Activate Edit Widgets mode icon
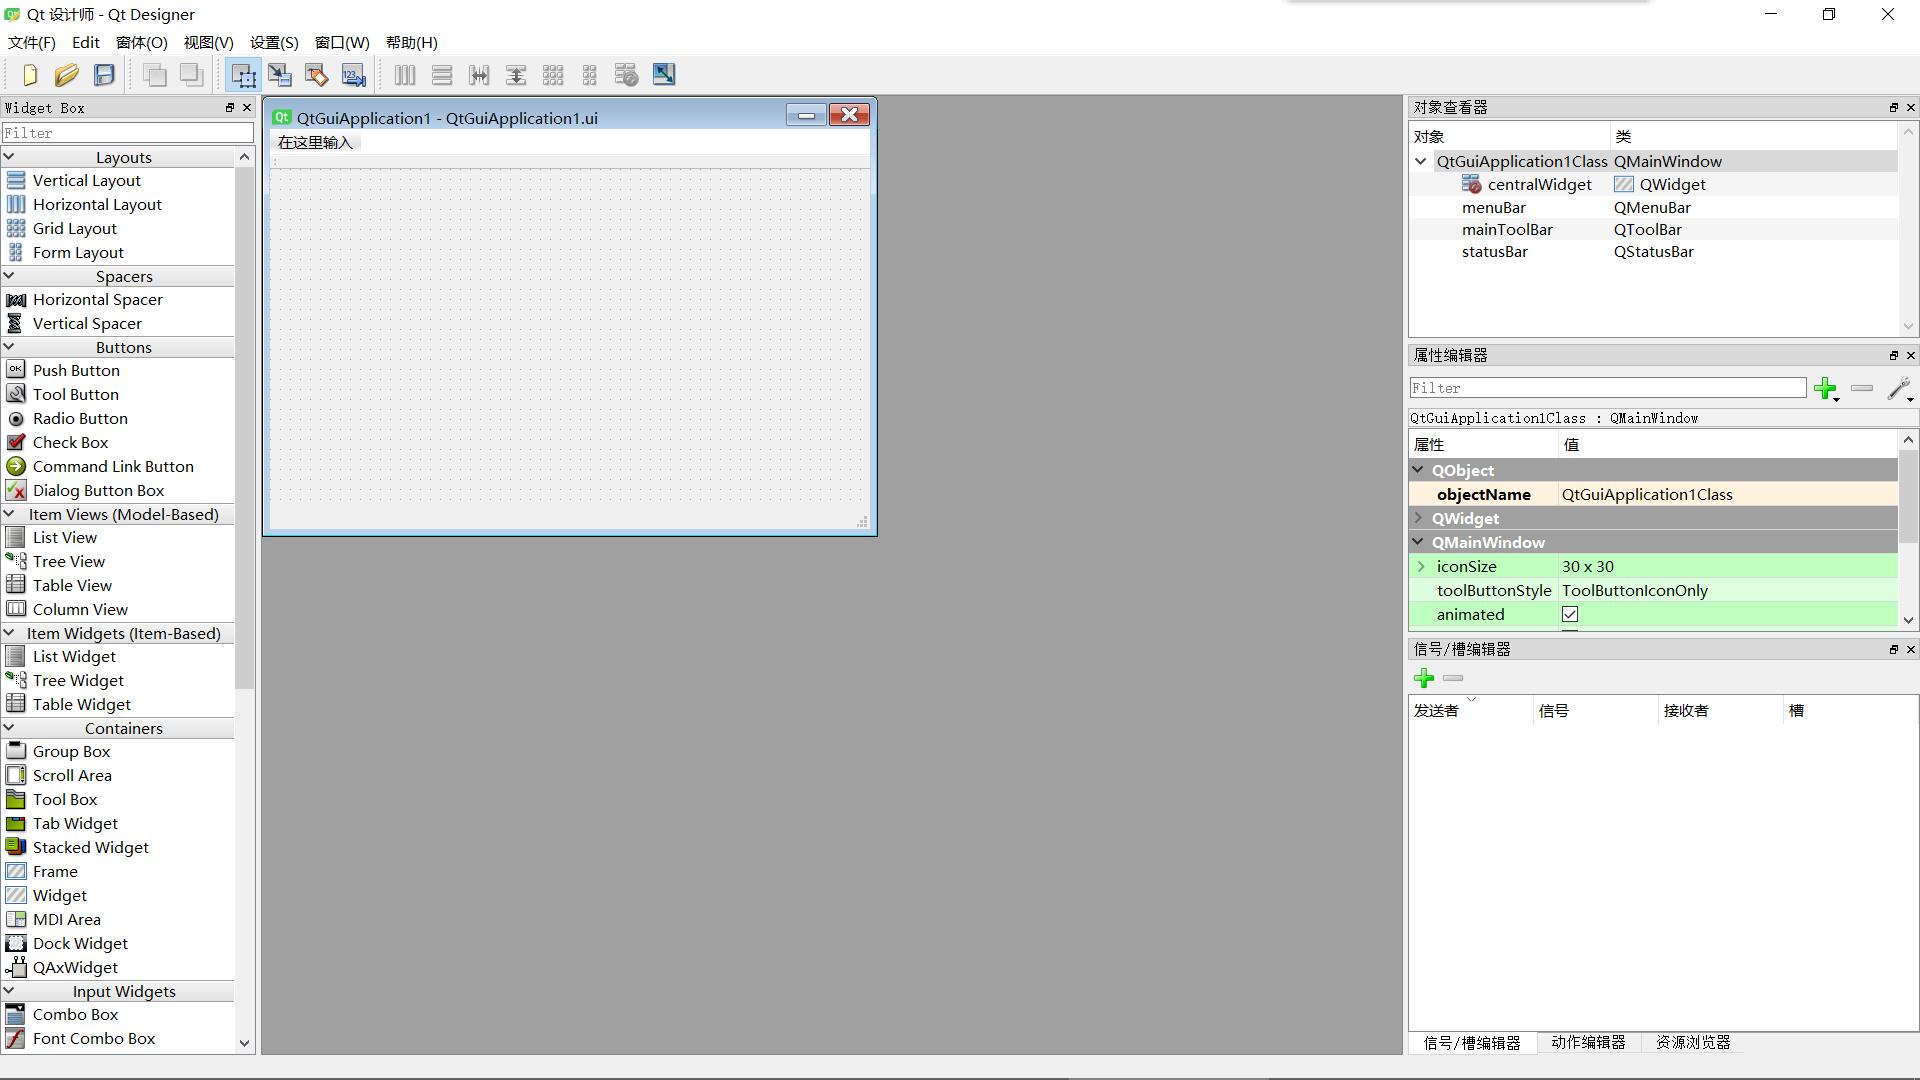 pos(243,75)
